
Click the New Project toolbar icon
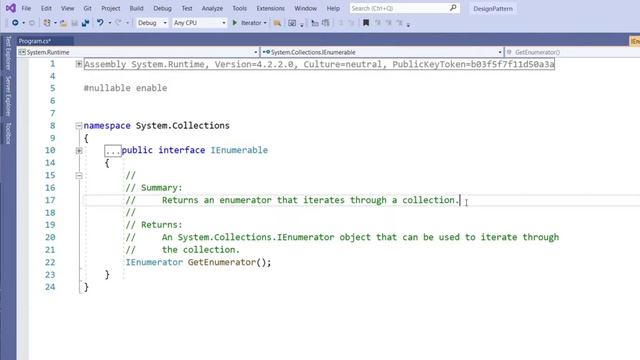47,23
